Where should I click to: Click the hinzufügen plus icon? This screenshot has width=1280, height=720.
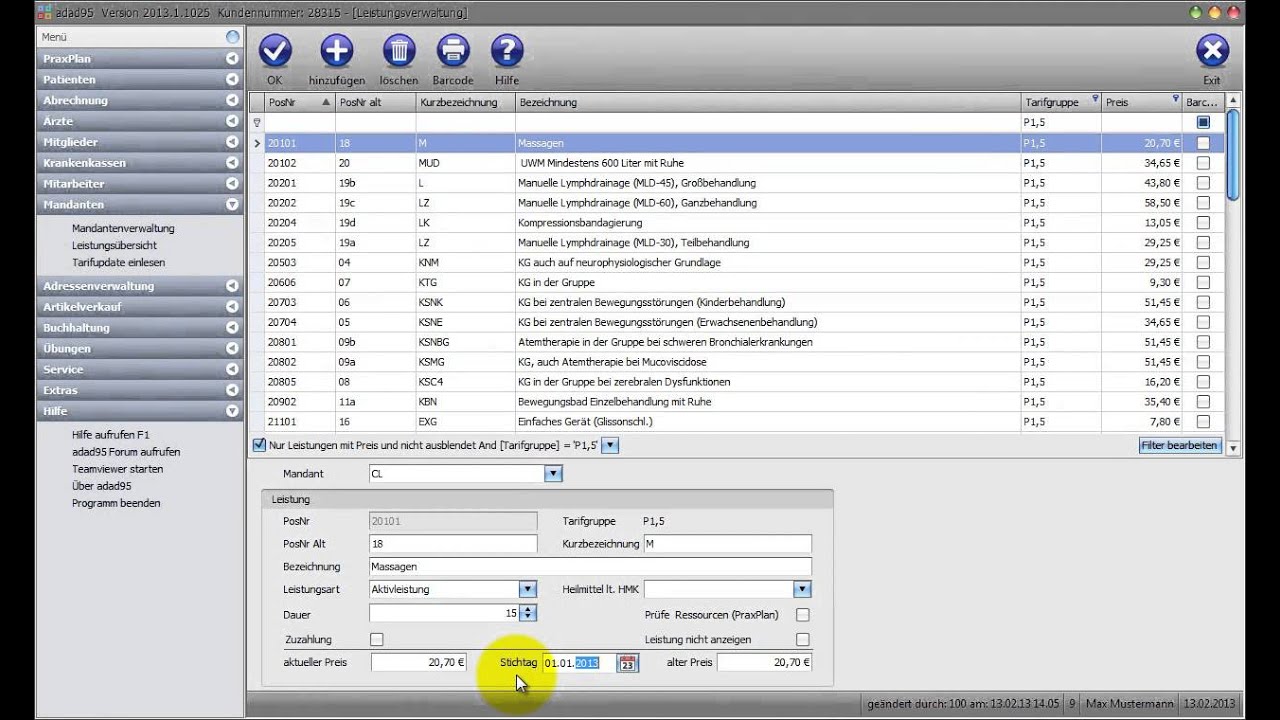click(337, 50)
